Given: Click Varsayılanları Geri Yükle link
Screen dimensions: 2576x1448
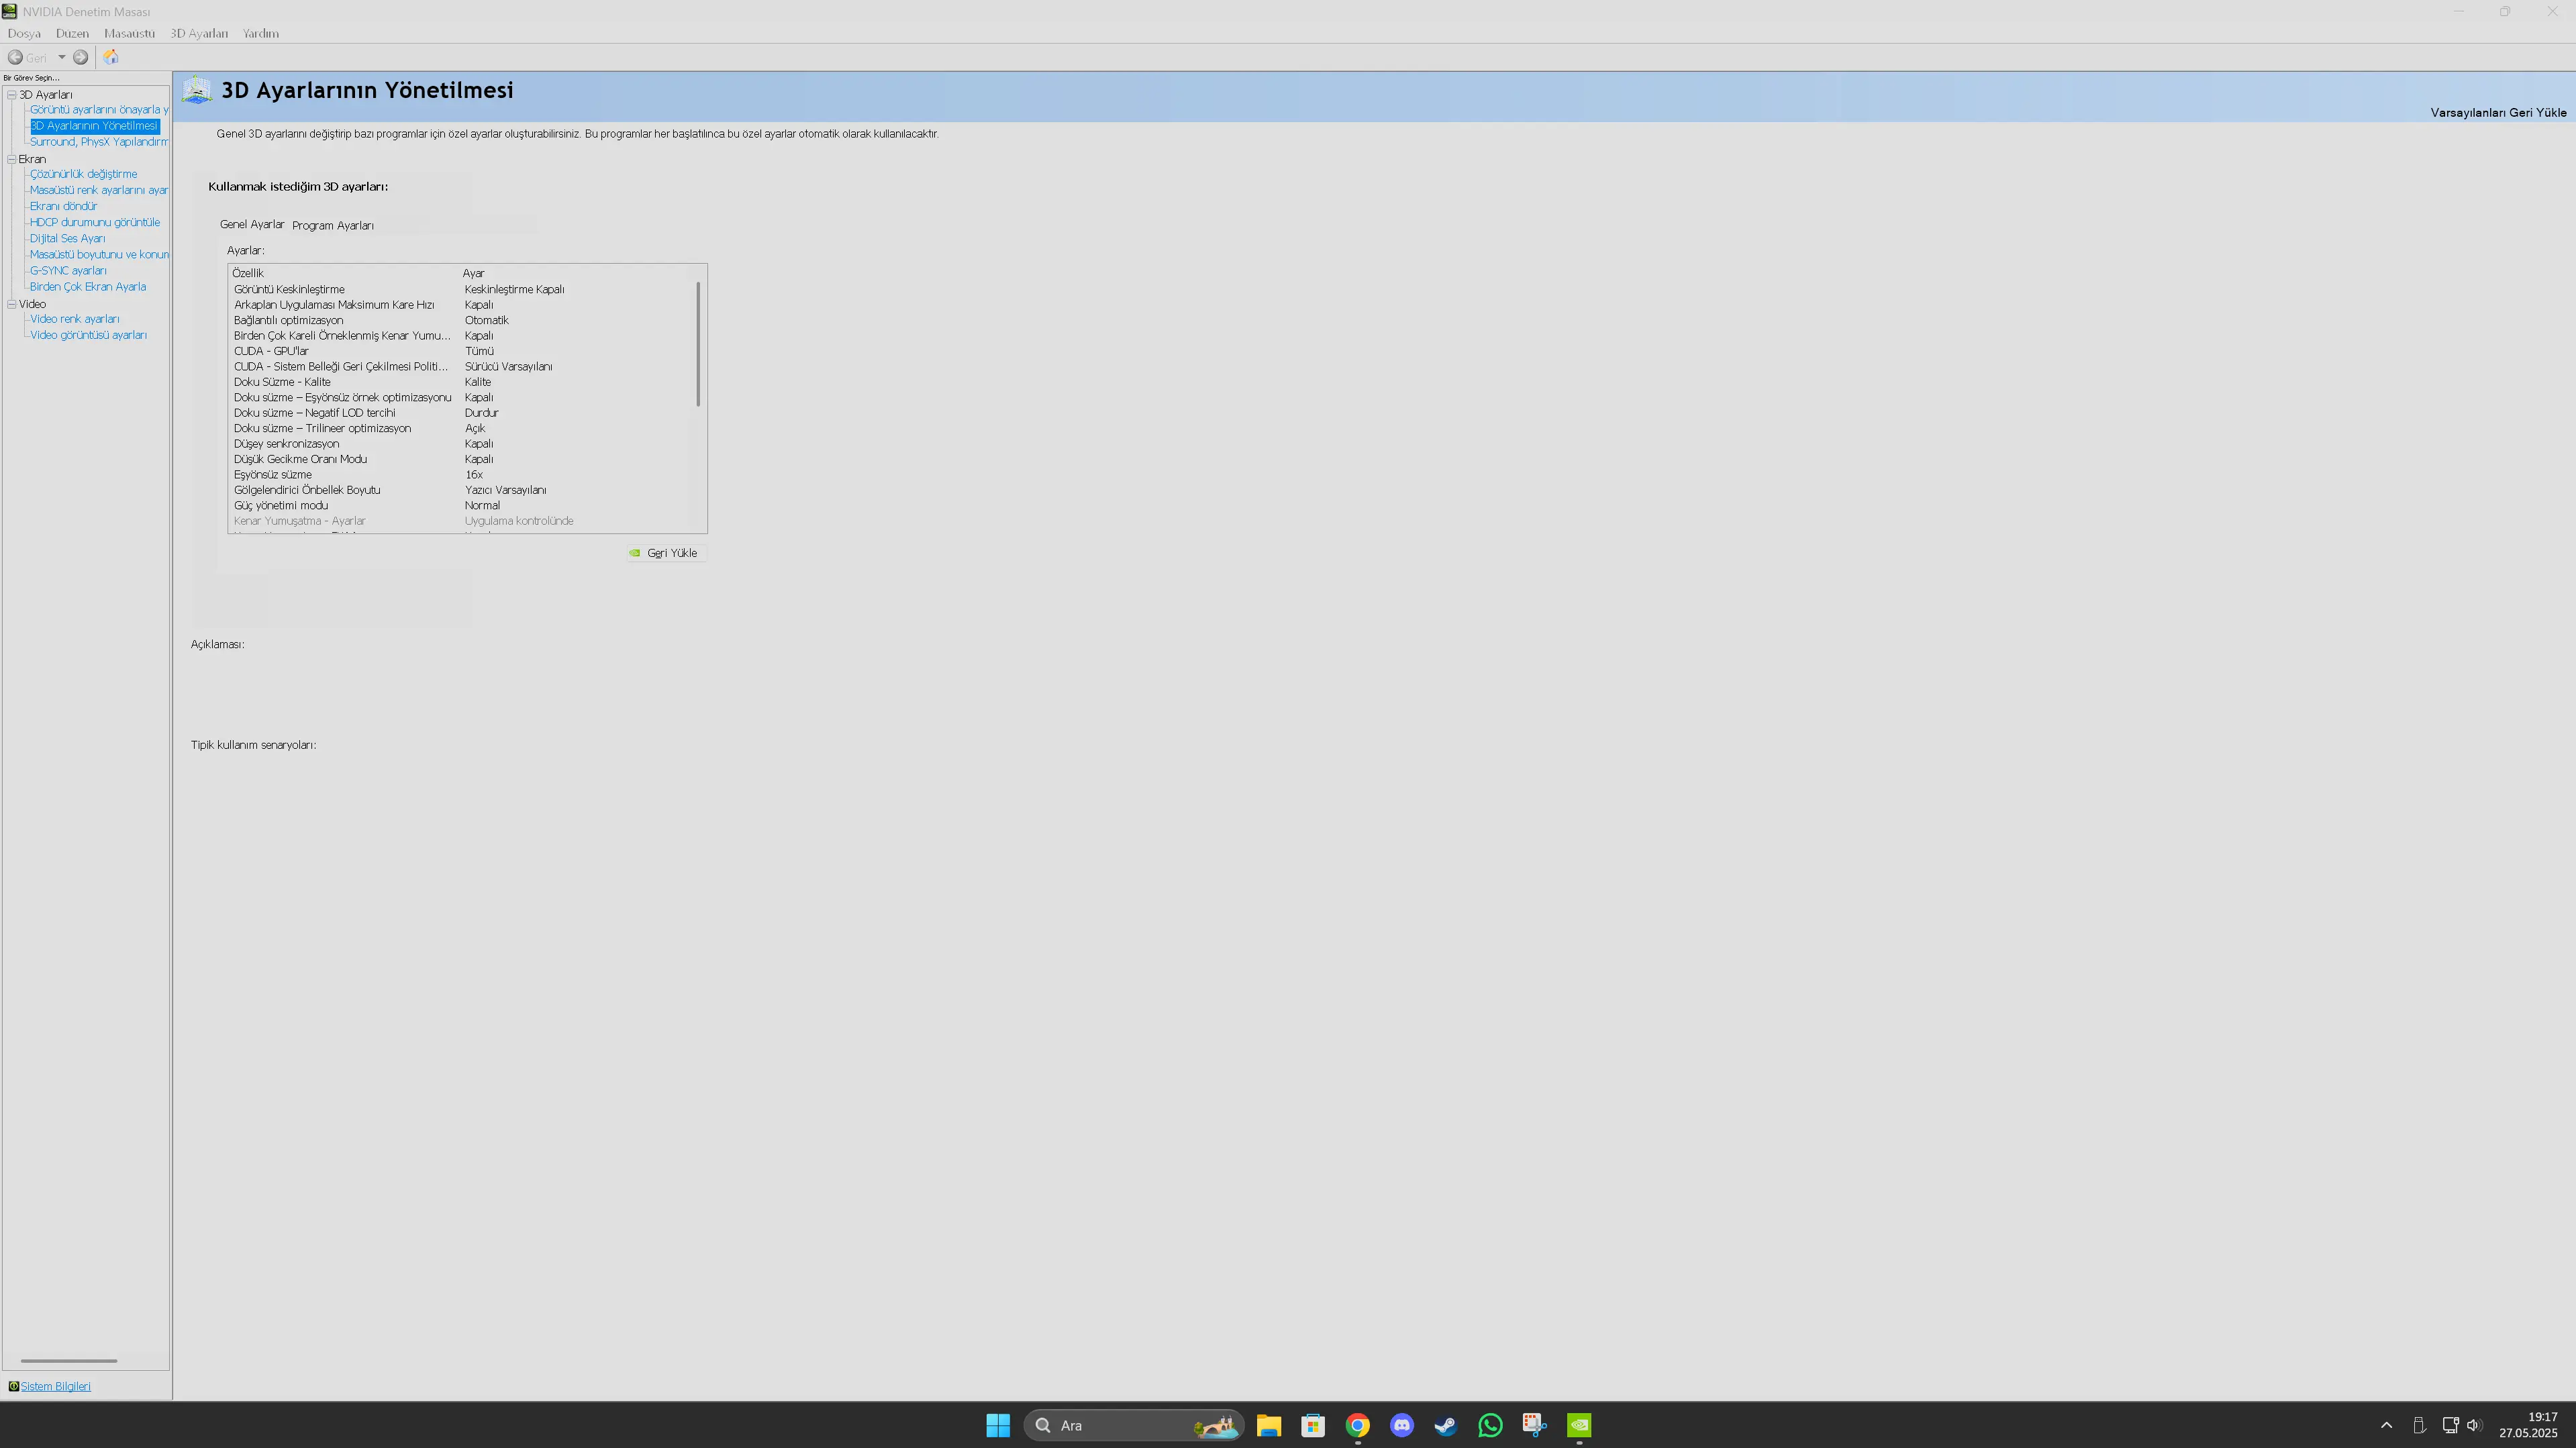Looking at the screenshot, I should pyautogui.click(x=2498, y=113).
